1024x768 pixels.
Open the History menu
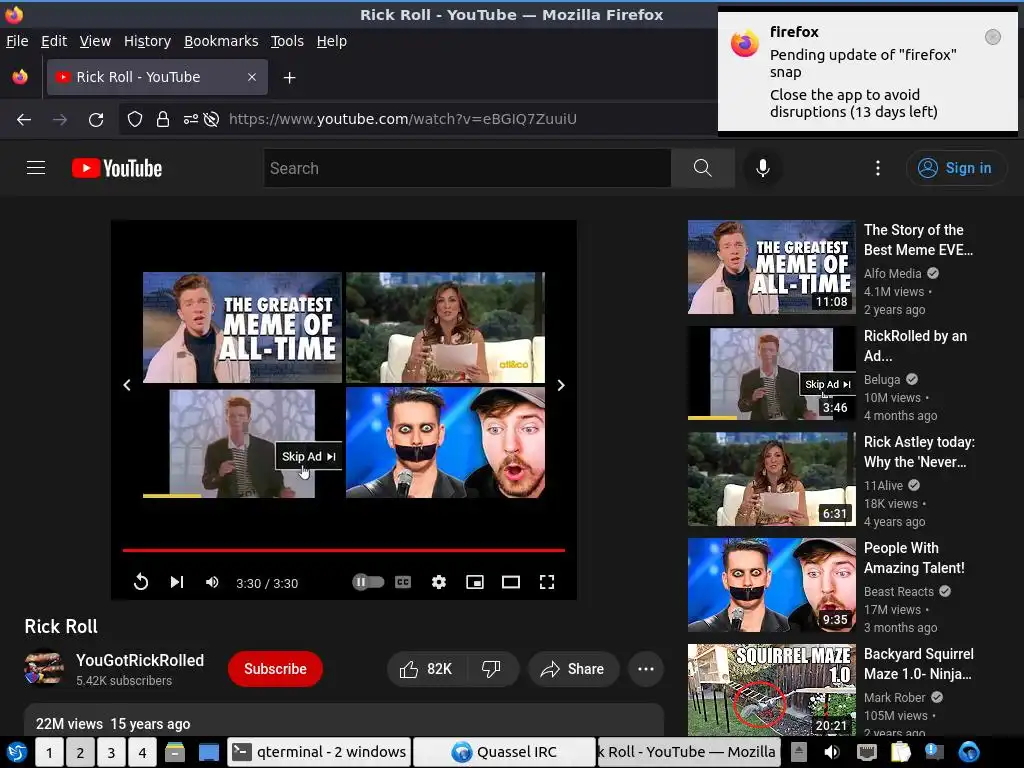coord(148,41)
